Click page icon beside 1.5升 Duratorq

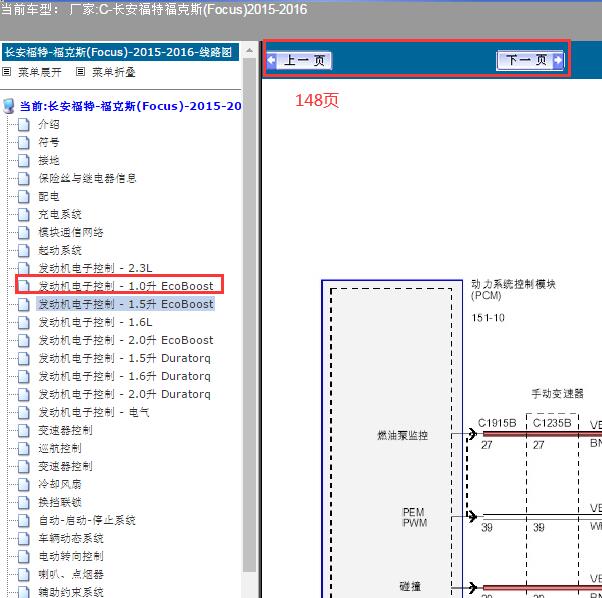pyautogui.click(x=24, y=358)
